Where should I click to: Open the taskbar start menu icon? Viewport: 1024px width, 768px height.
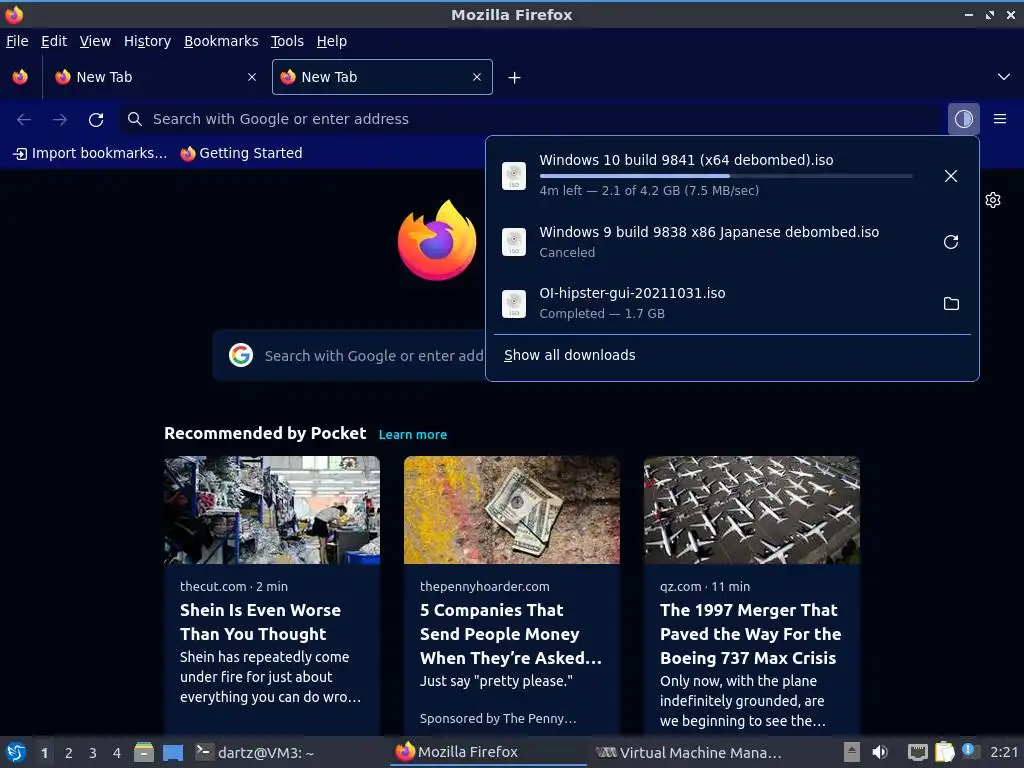point(16,752)
